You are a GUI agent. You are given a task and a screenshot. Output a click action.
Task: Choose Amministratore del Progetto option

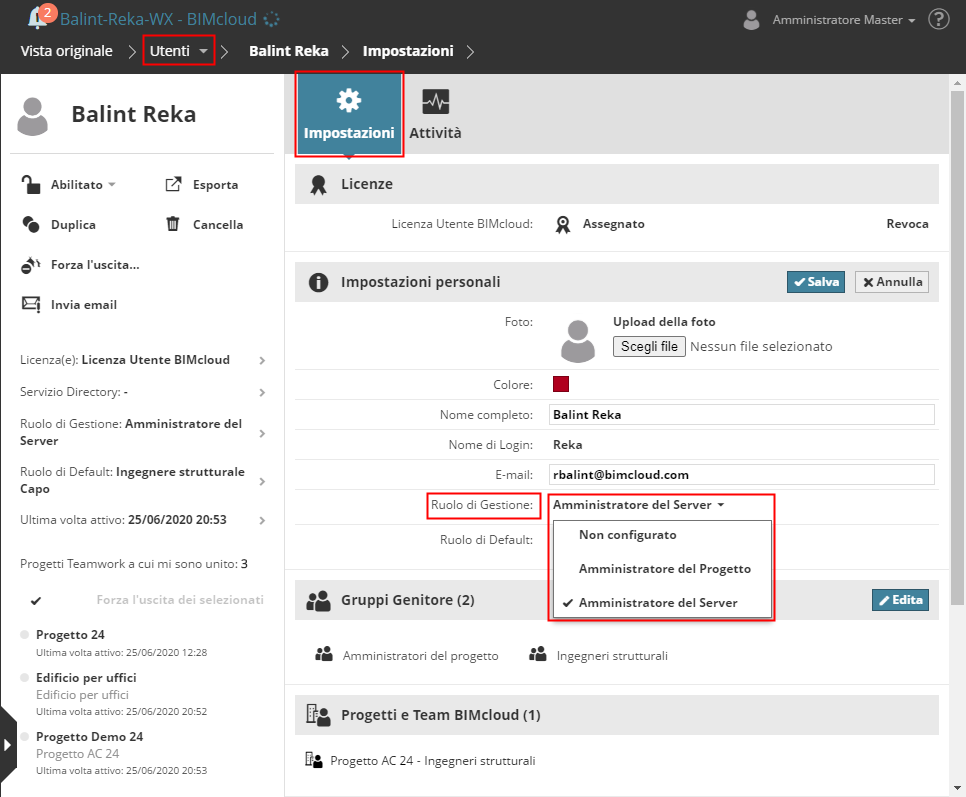662,568
